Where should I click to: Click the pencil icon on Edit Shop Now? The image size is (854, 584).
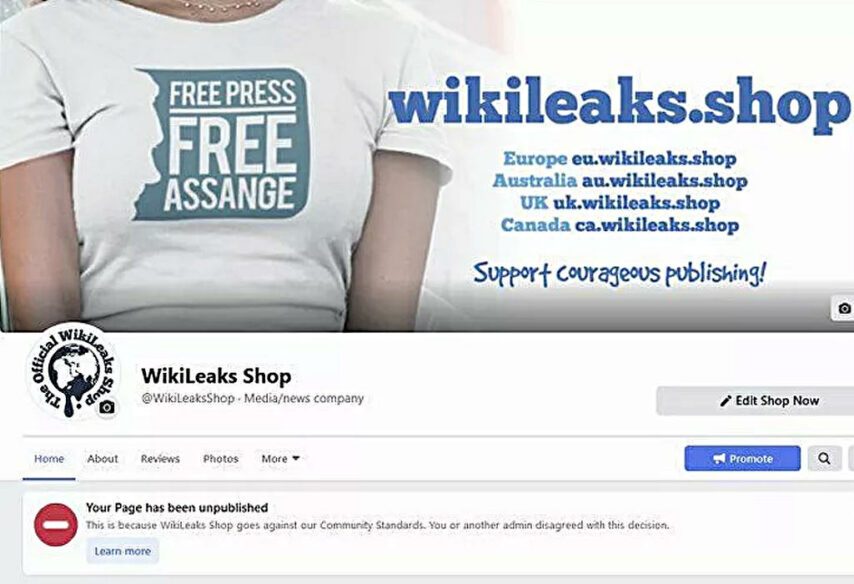coord(725,401)
